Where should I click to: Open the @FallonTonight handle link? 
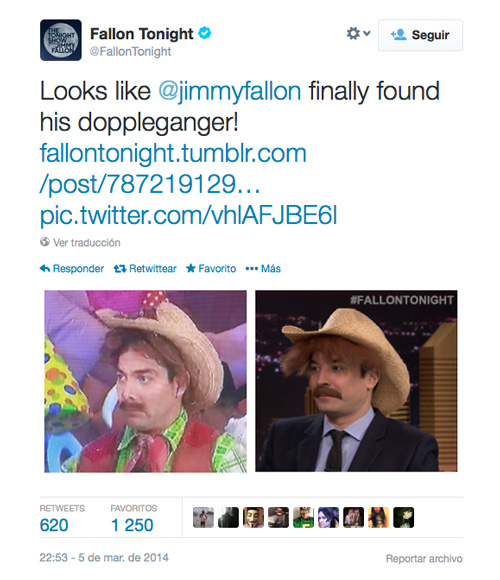(x=130, y=51)
